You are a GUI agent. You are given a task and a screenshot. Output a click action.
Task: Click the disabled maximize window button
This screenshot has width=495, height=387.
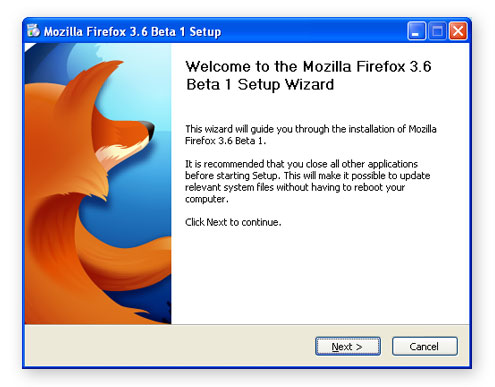coord(437,31)
